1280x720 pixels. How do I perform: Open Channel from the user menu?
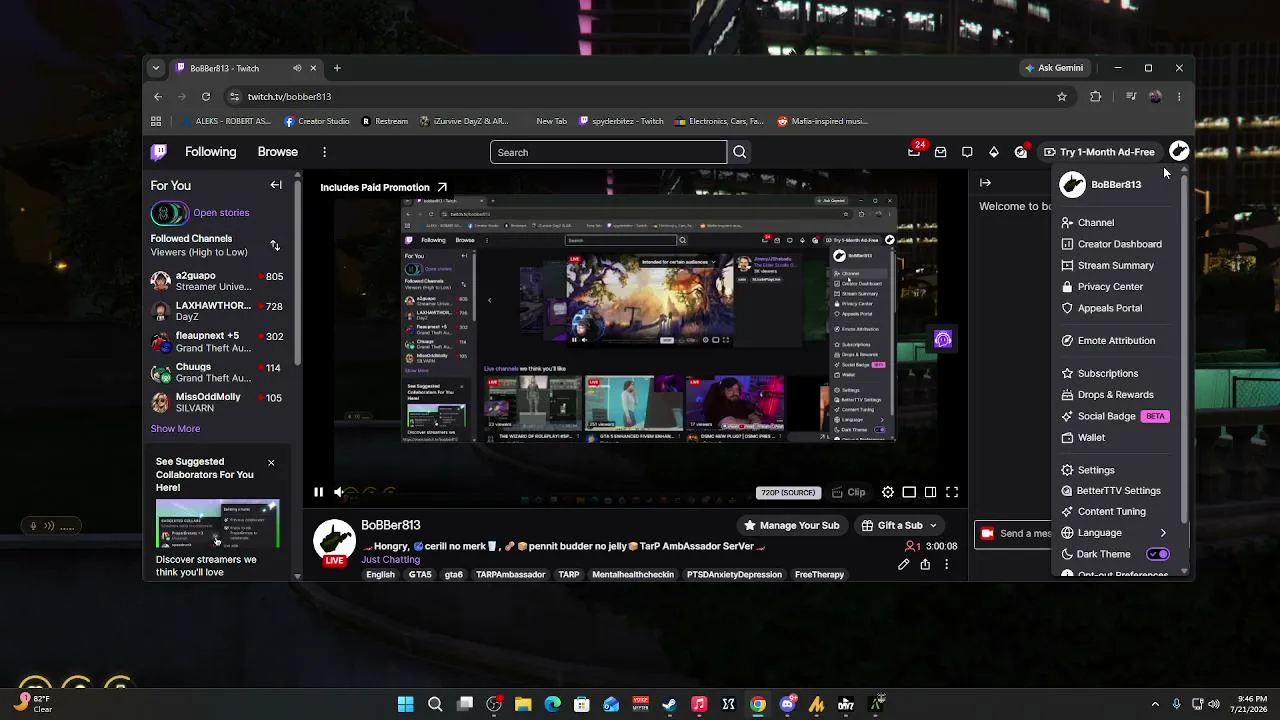tap(1114, 222)
